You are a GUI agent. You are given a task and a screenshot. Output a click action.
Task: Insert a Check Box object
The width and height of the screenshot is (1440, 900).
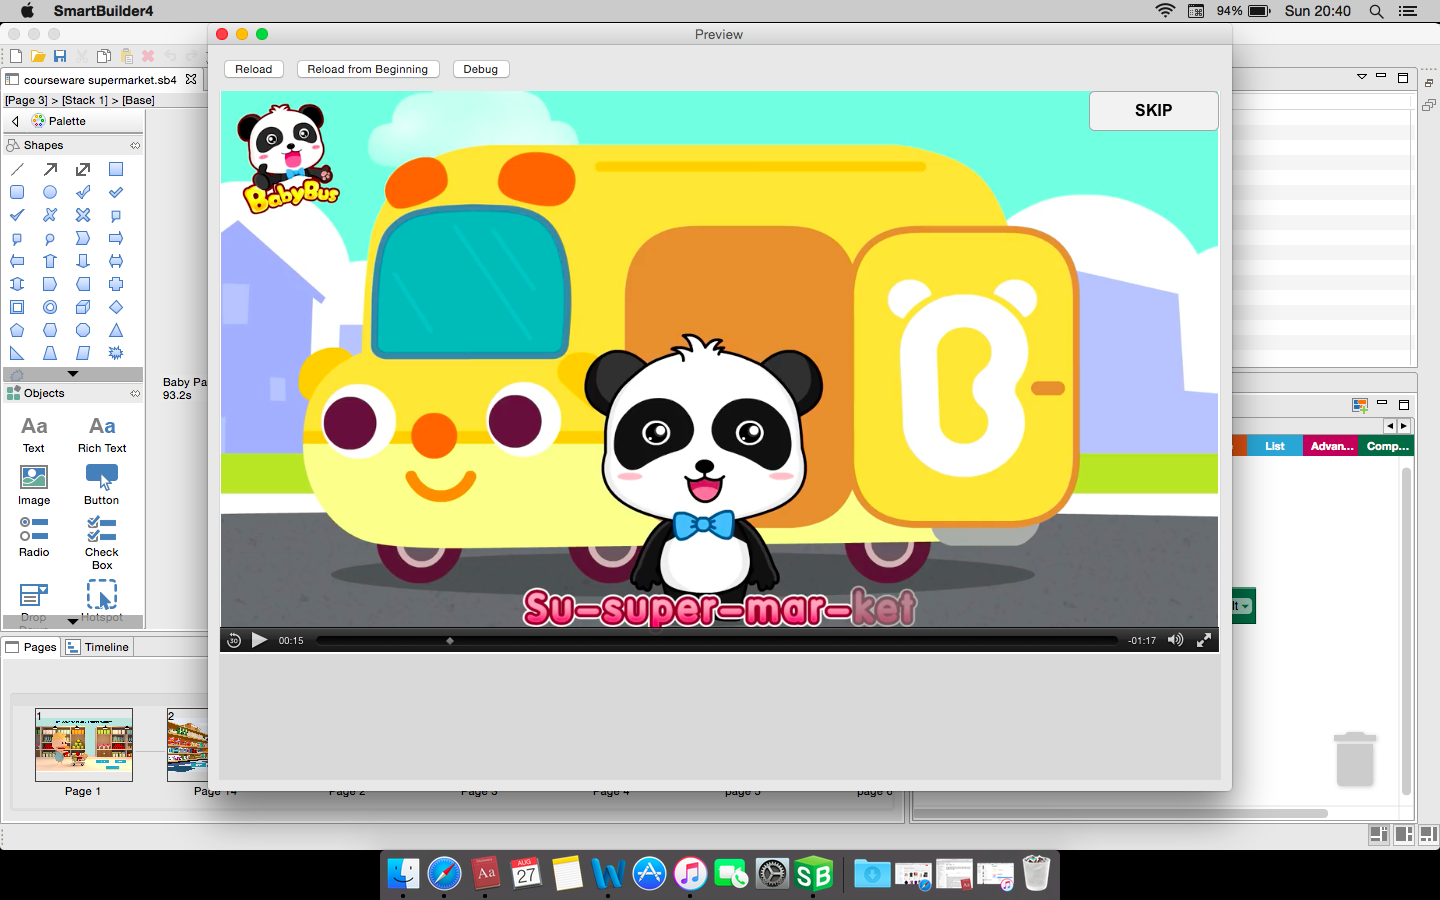click(x=102, y=544)
